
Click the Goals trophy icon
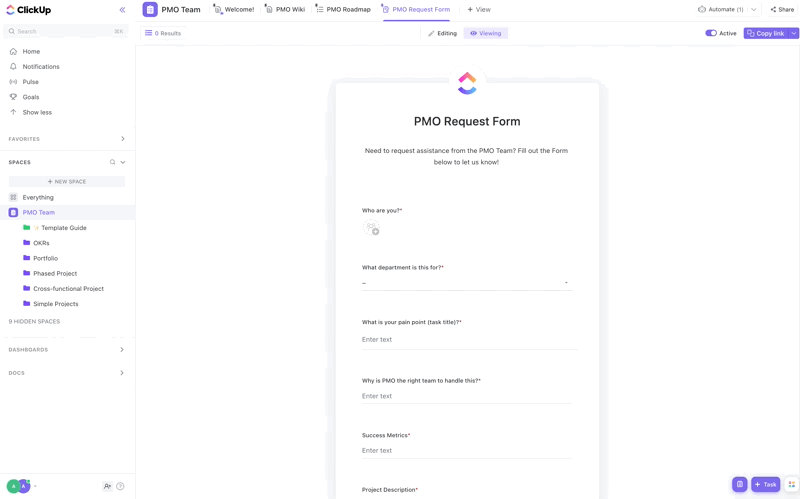[13, 97]
